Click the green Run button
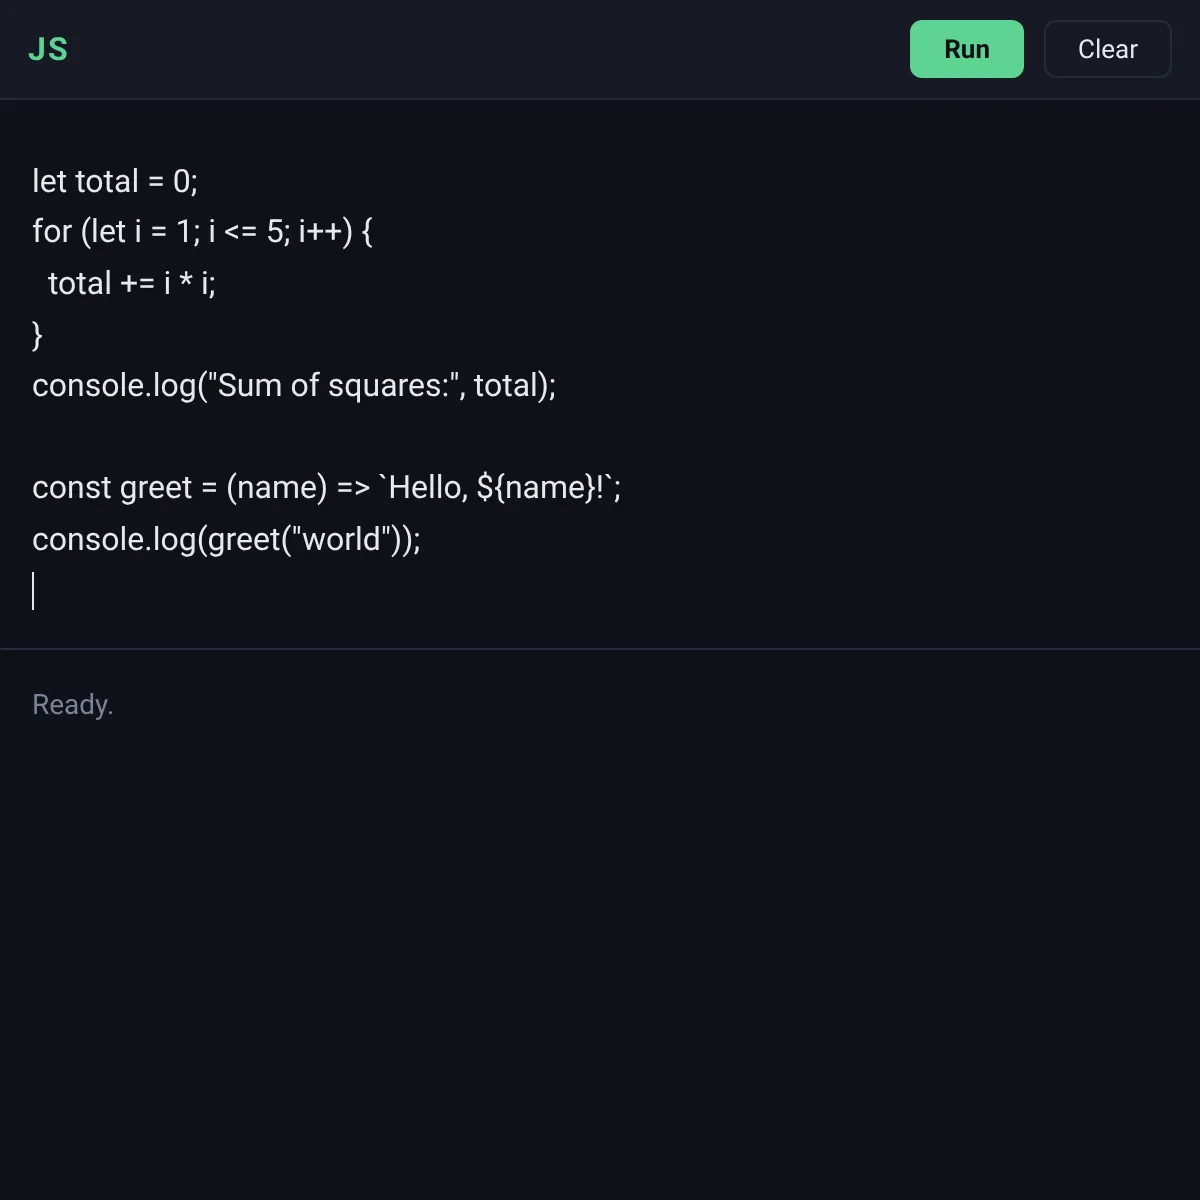Screen dimensions: 1200x1200 tap(966, 49)
